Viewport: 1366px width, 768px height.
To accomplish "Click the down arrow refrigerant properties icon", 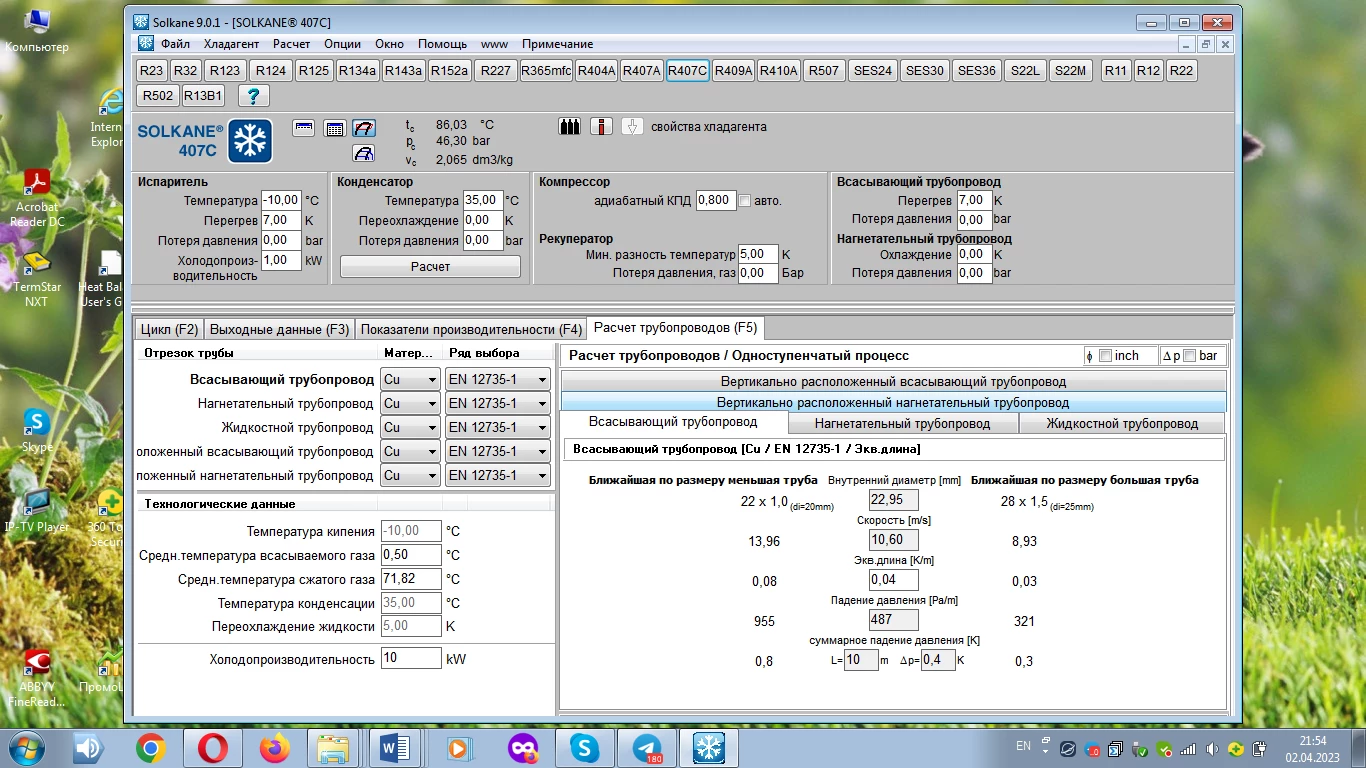I will tap(632, 126).
